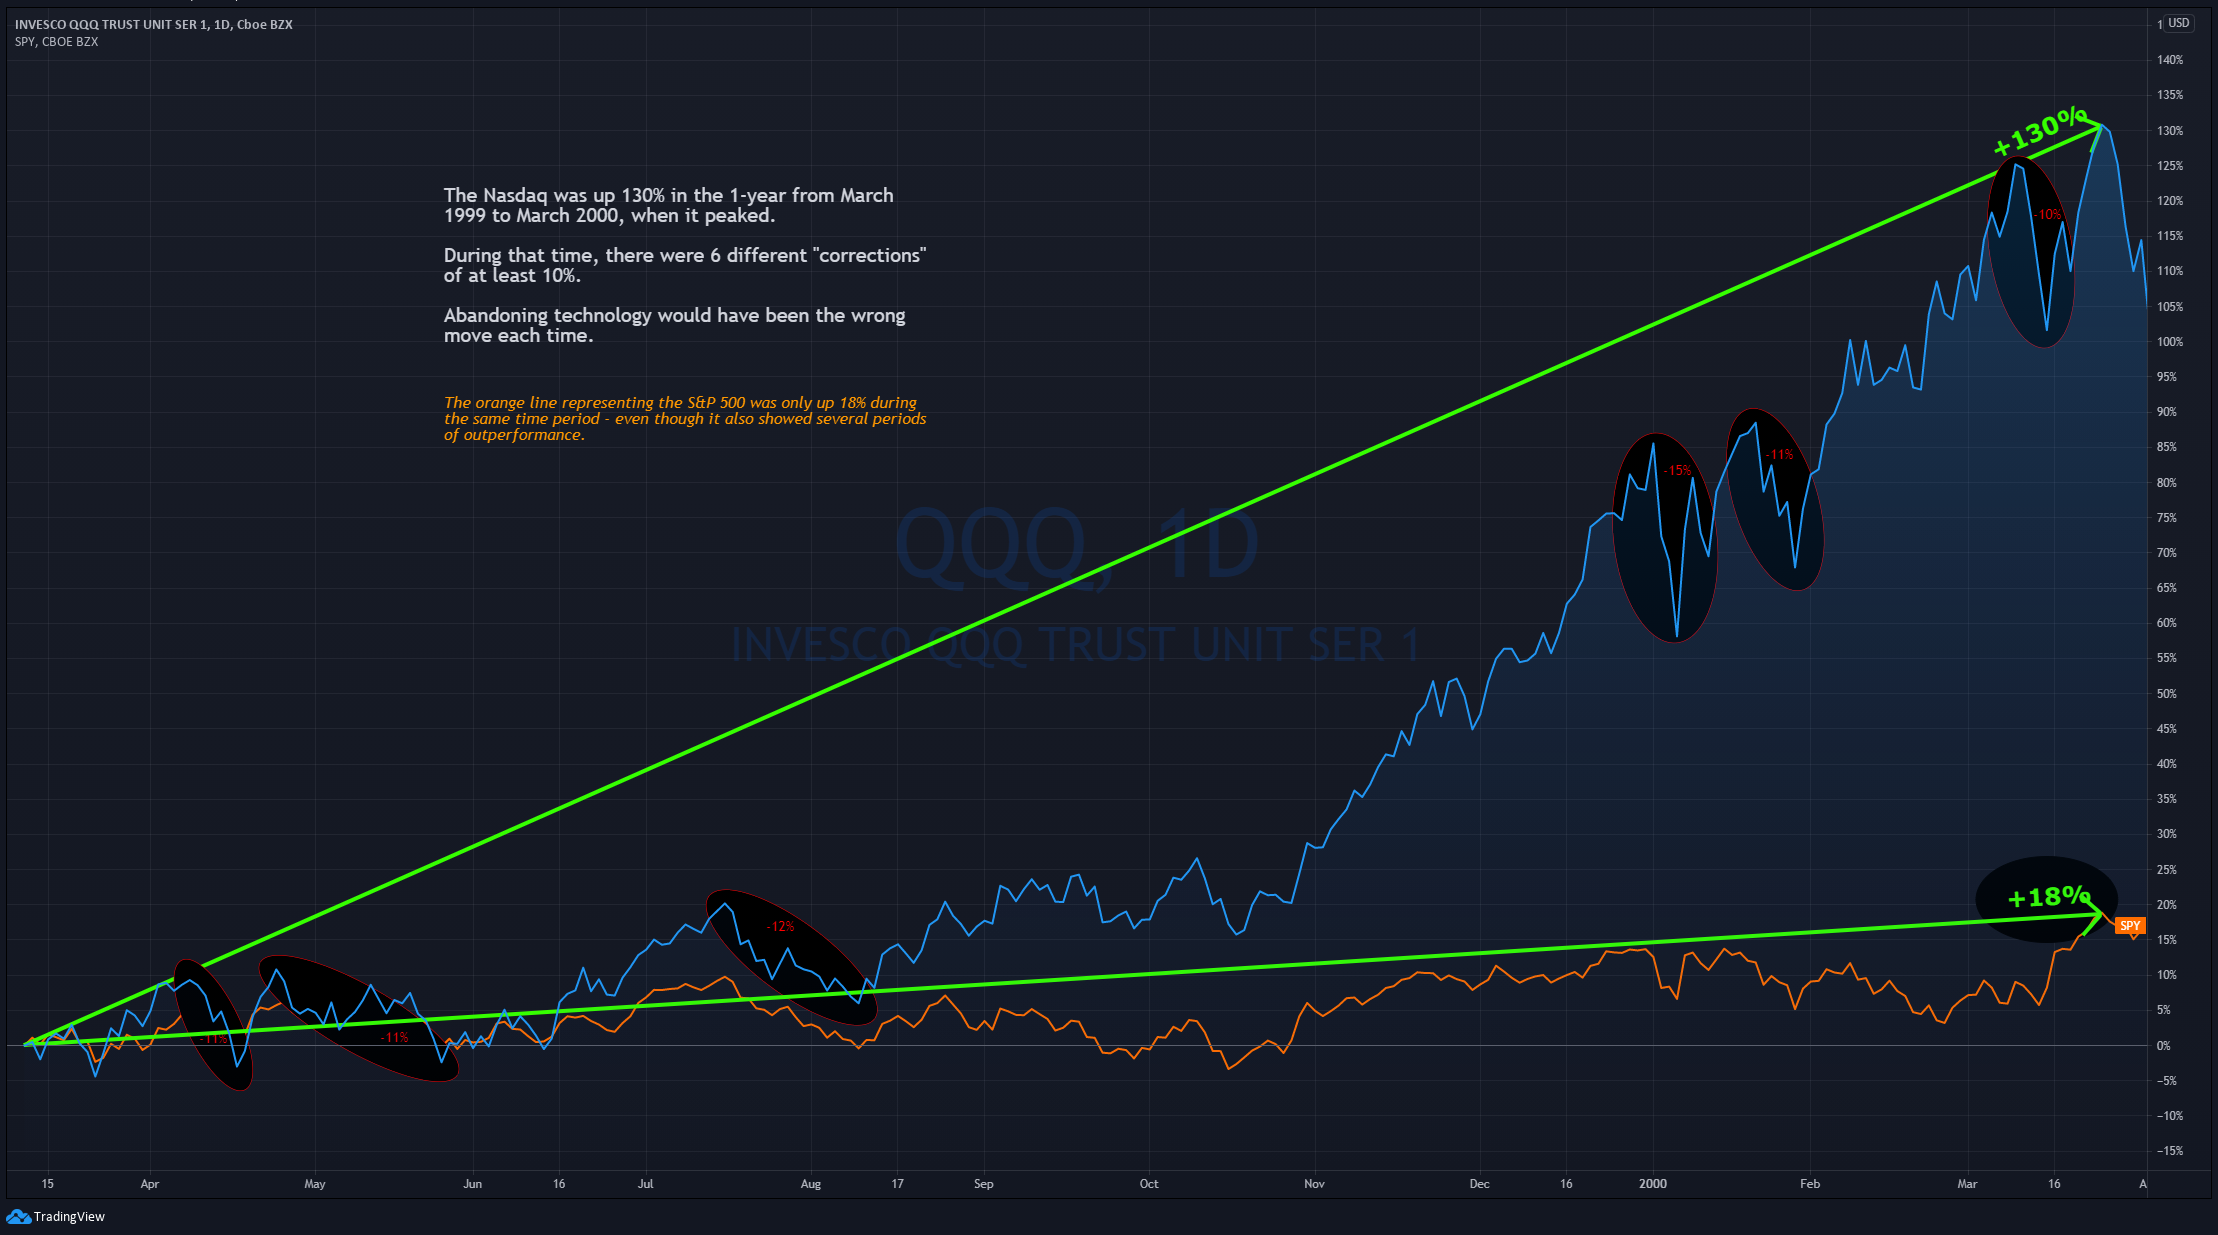The height and width of the screenshot is (1235, 2218).
Task: Click the 135% price axis label
Action: pyautogui.click(x=2170, y=95)
